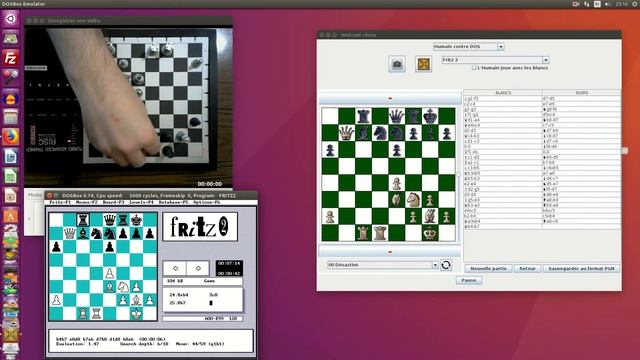
Task: Open LibreOffice Impress from the launcher
Action: pos(10,196)
